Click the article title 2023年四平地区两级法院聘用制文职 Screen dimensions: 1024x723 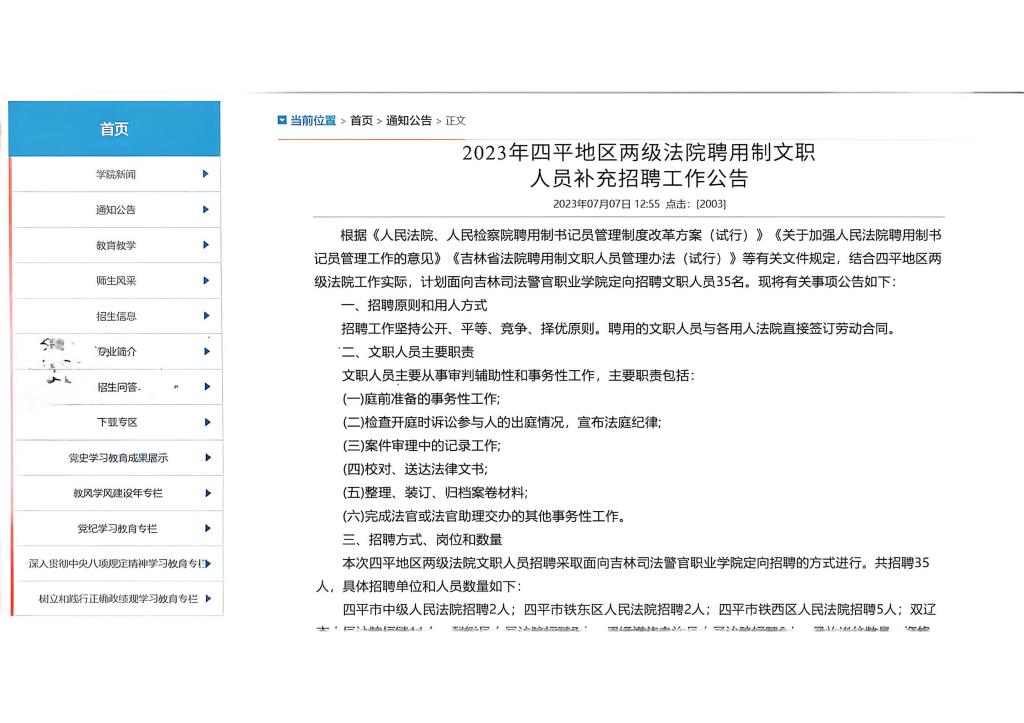[639, 153]
